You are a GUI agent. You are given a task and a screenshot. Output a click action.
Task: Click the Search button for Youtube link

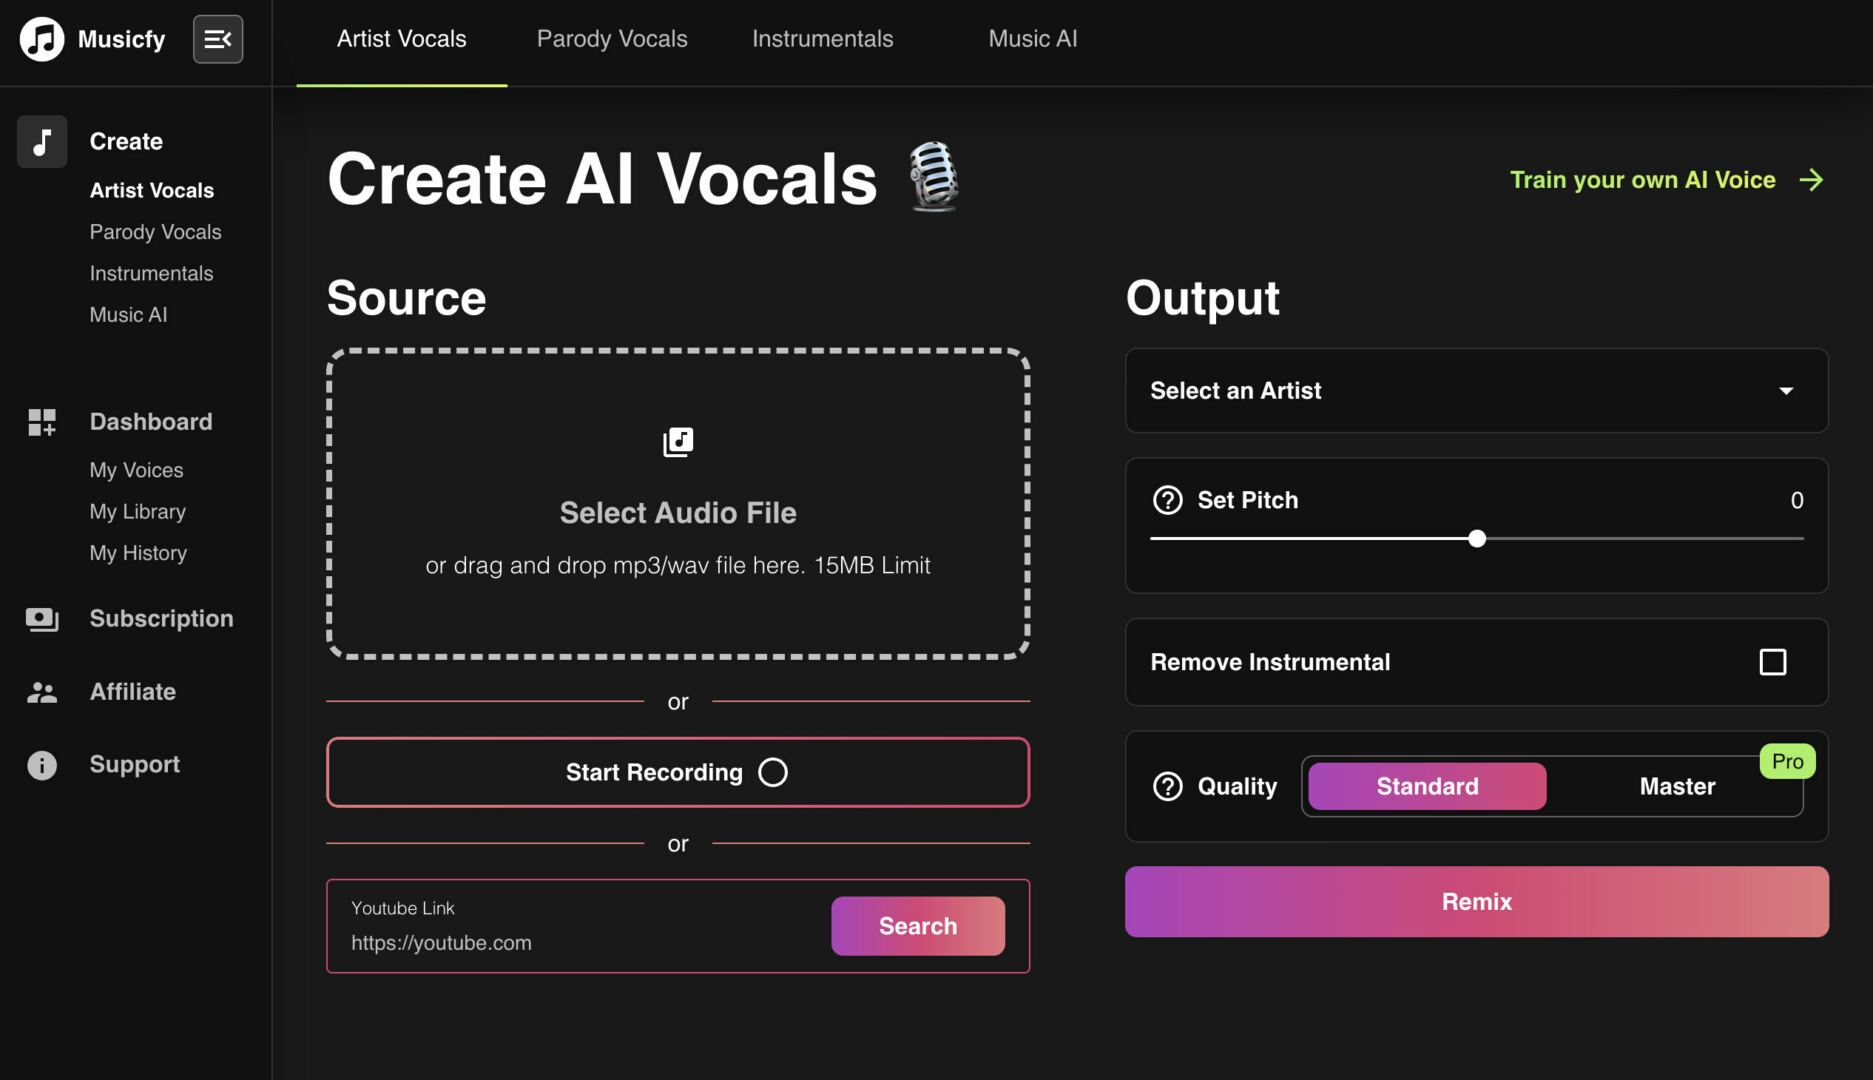[x=917, y=926]
